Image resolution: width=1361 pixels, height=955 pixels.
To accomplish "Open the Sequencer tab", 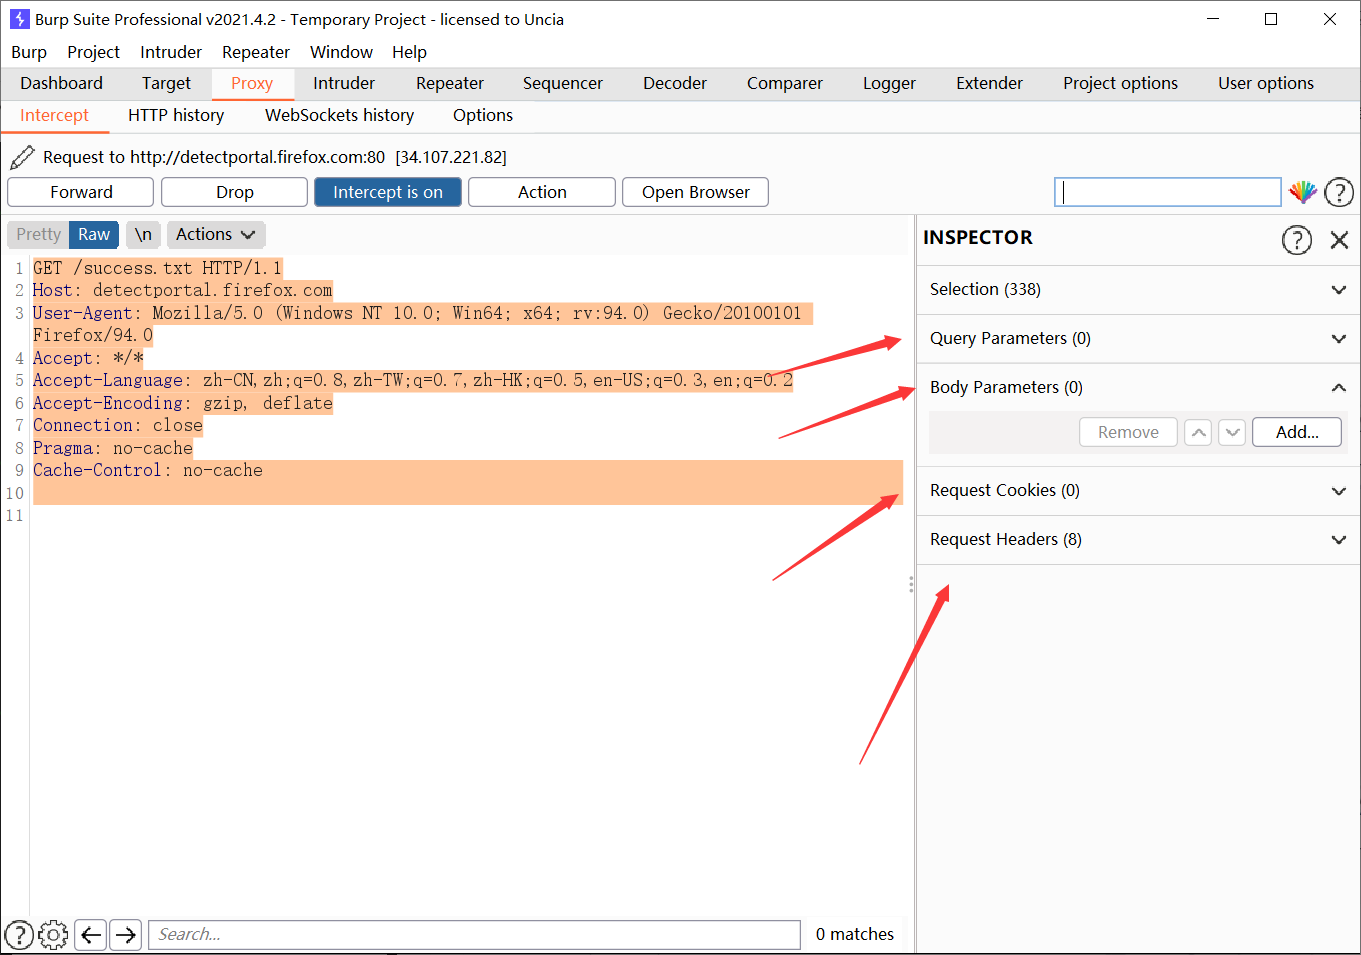I will (x=563, y=83).
